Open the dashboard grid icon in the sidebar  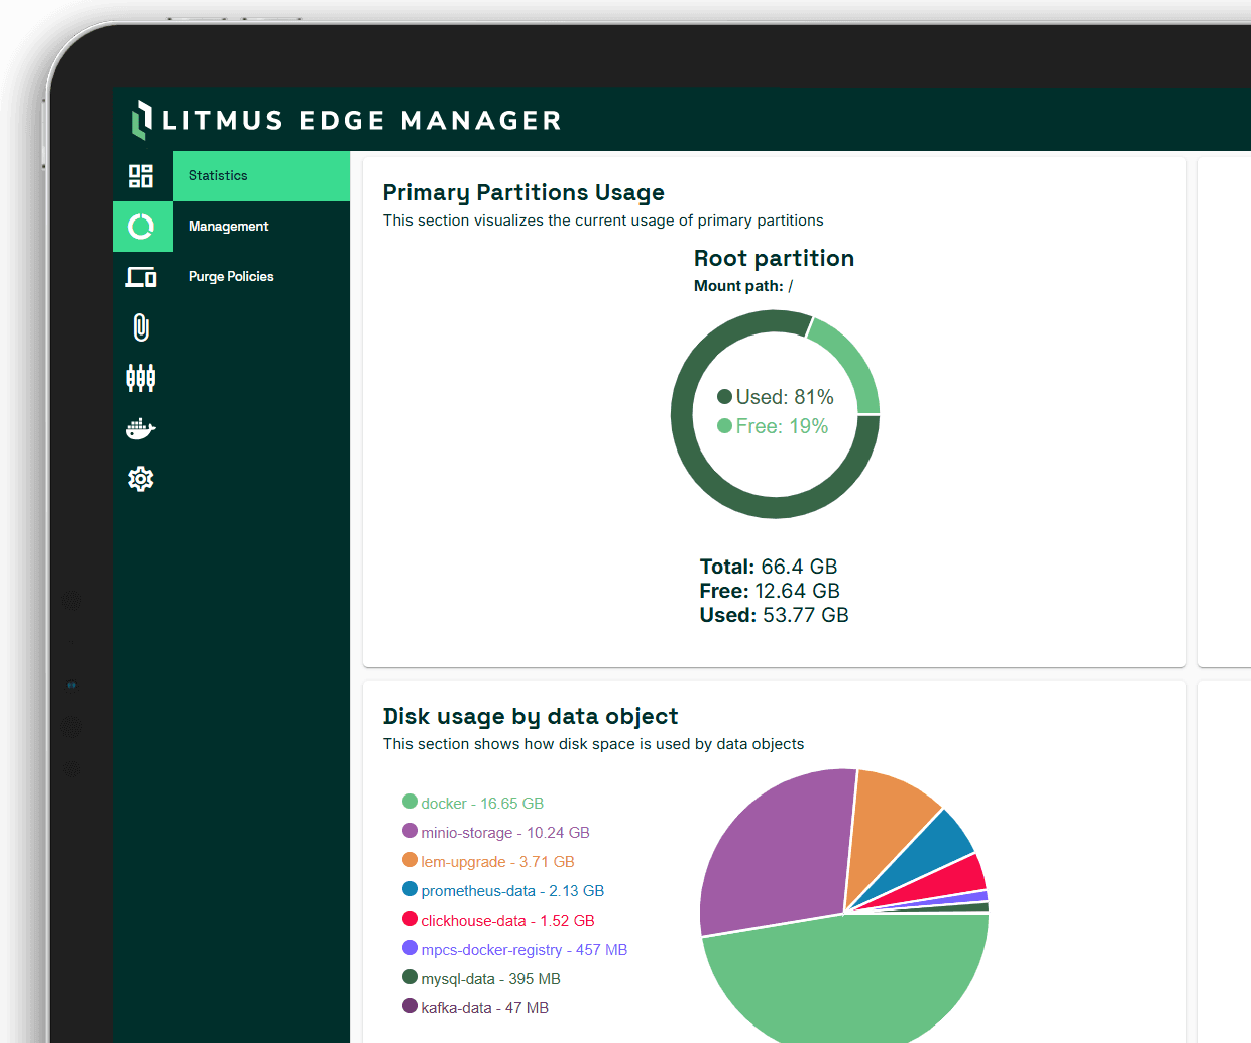point(141,175)
